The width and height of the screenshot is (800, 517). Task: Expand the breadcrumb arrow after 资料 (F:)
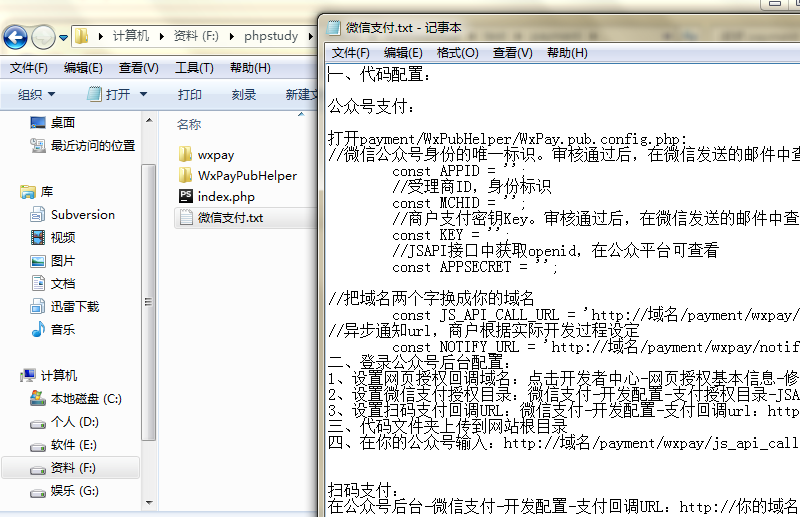tap(232, 36)
